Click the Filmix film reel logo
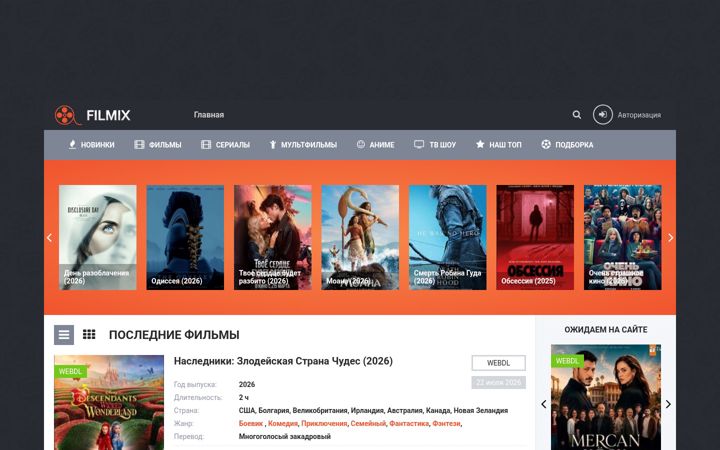This screenshot has width=720, height=450. coord(67,115)
